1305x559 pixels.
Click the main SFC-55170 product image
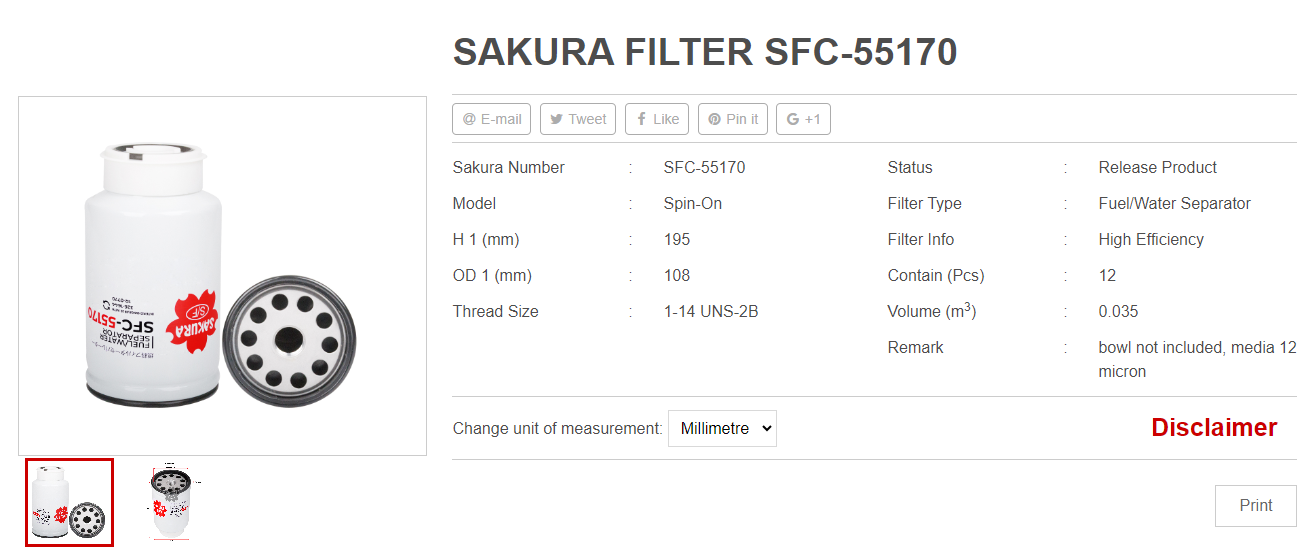click(222, 276)
